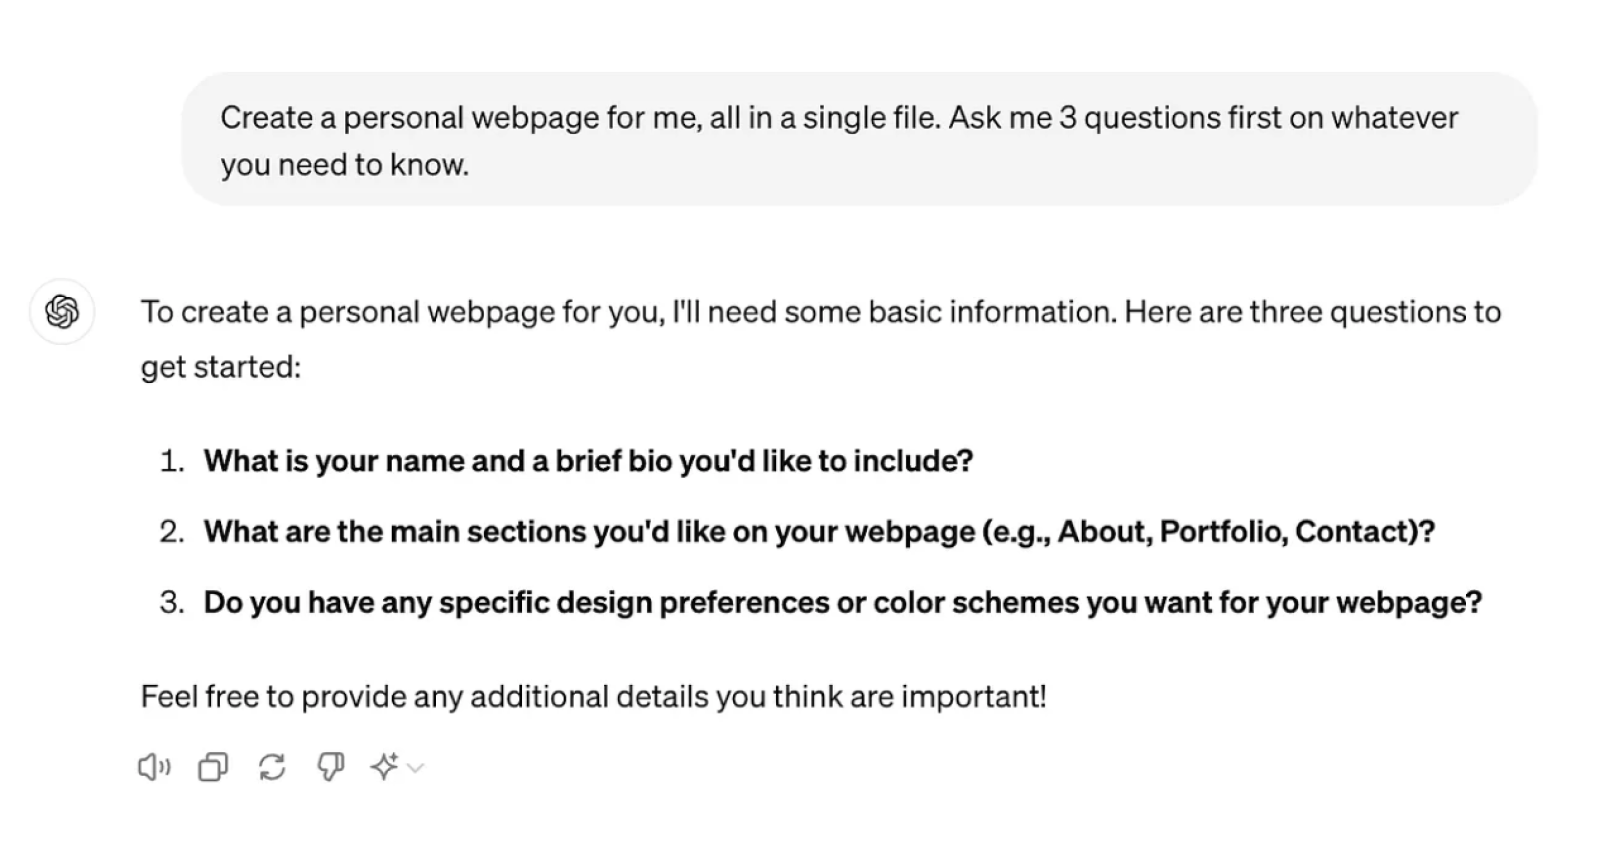Toggle the dislike rating on the reply
Screen dimensions: 1600x867
331,767
